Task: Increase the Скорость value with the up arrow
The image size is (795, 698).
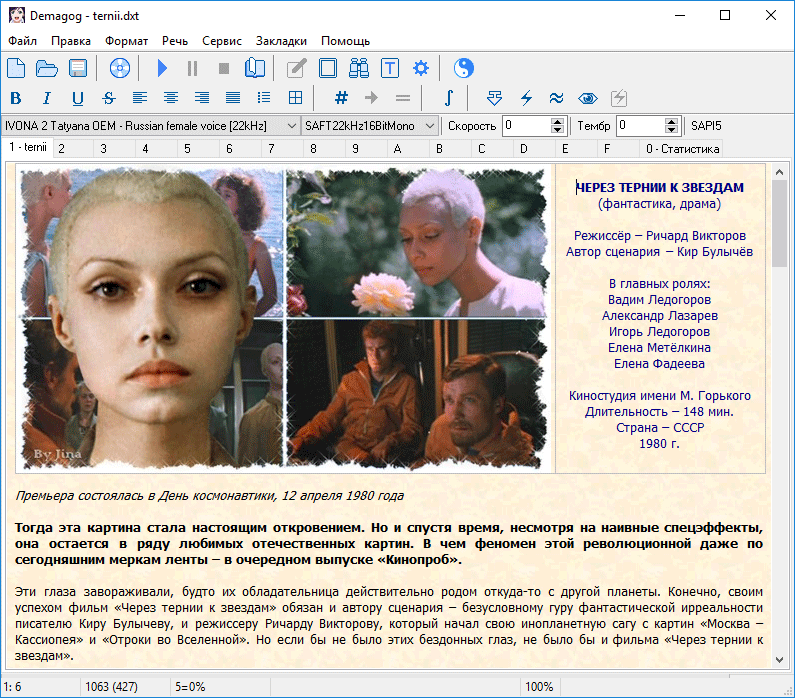Action: coord(557,122)
